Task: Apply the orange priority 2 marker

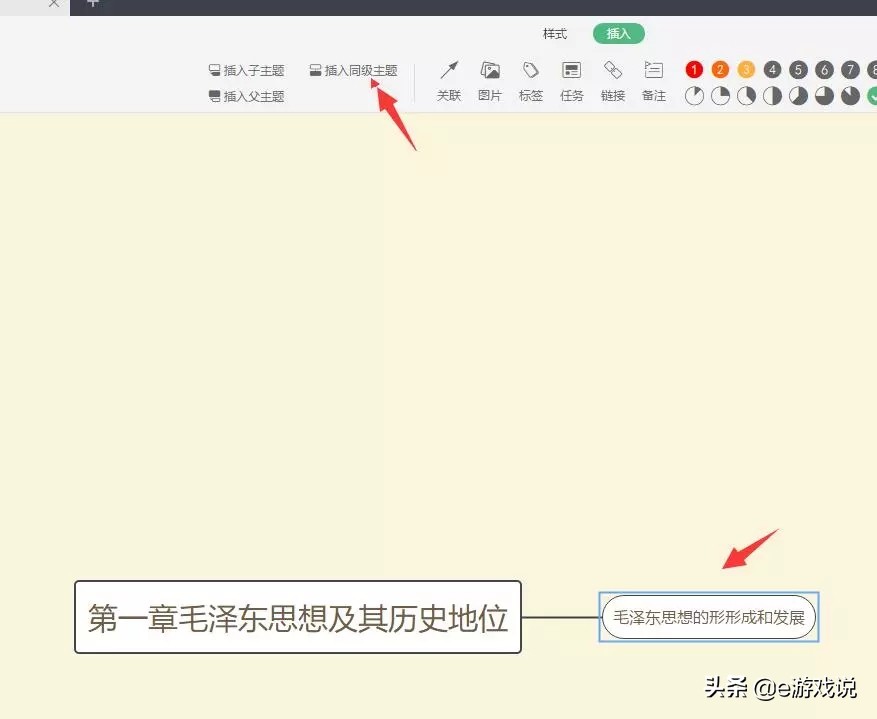Action: [x=720, y=70]
